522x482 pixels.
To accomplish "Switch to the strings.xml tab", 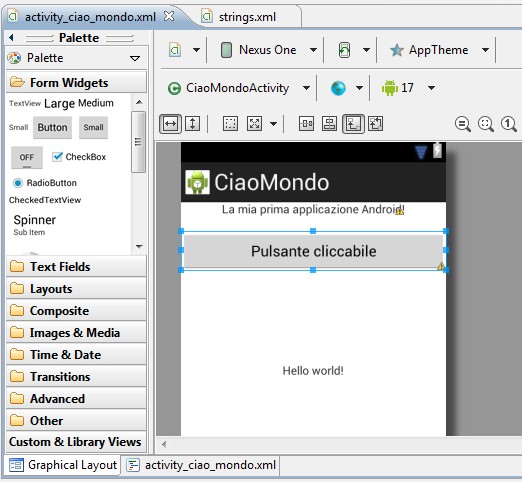I will click(247, 17).
